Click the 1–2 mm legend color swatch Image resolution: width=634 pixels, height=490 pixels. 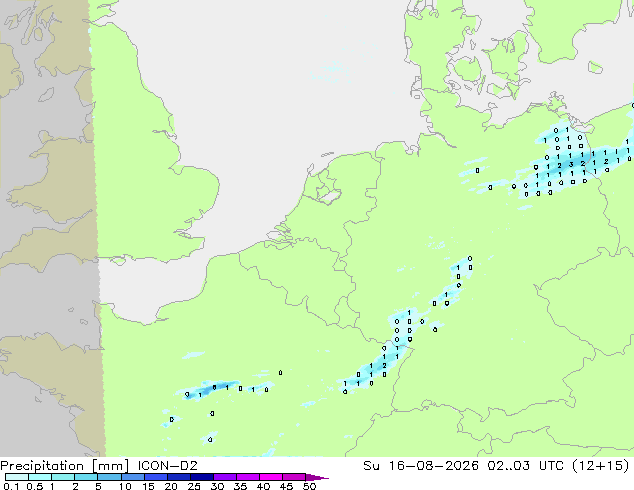[x=63, y=477]
